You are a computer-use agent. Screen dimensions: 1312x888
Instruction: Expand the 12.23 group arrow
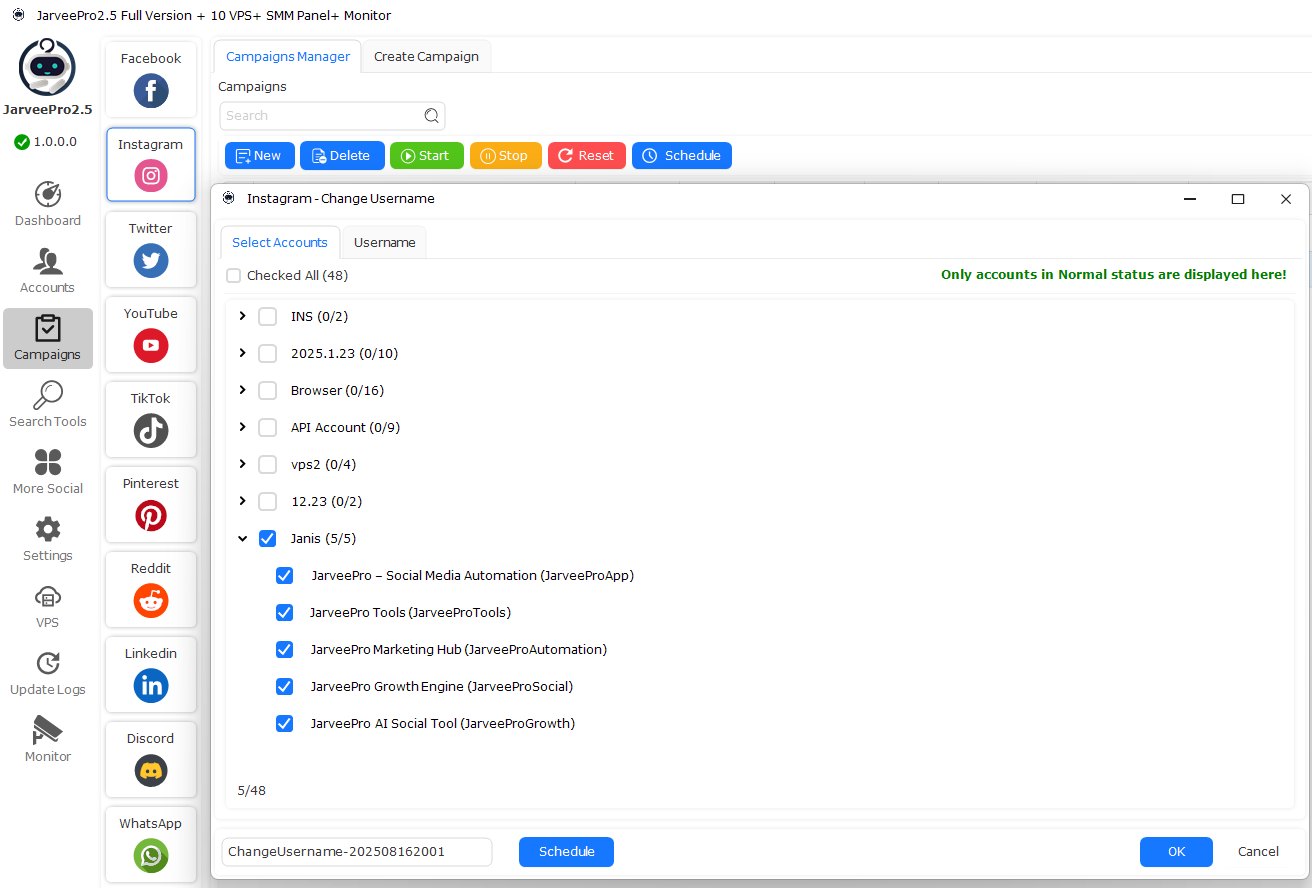(x=242, y=501)
